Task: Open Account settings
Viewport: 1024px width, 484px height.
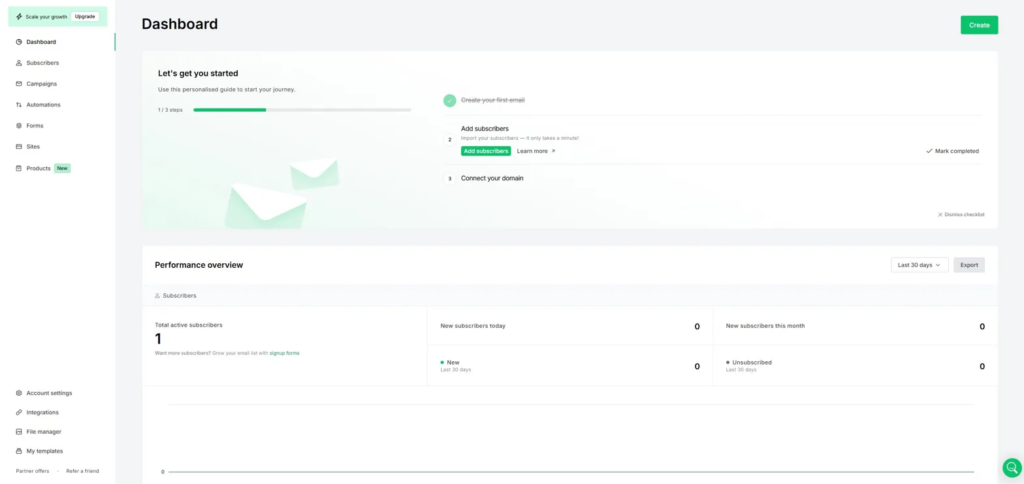Action: coord(49,393)
